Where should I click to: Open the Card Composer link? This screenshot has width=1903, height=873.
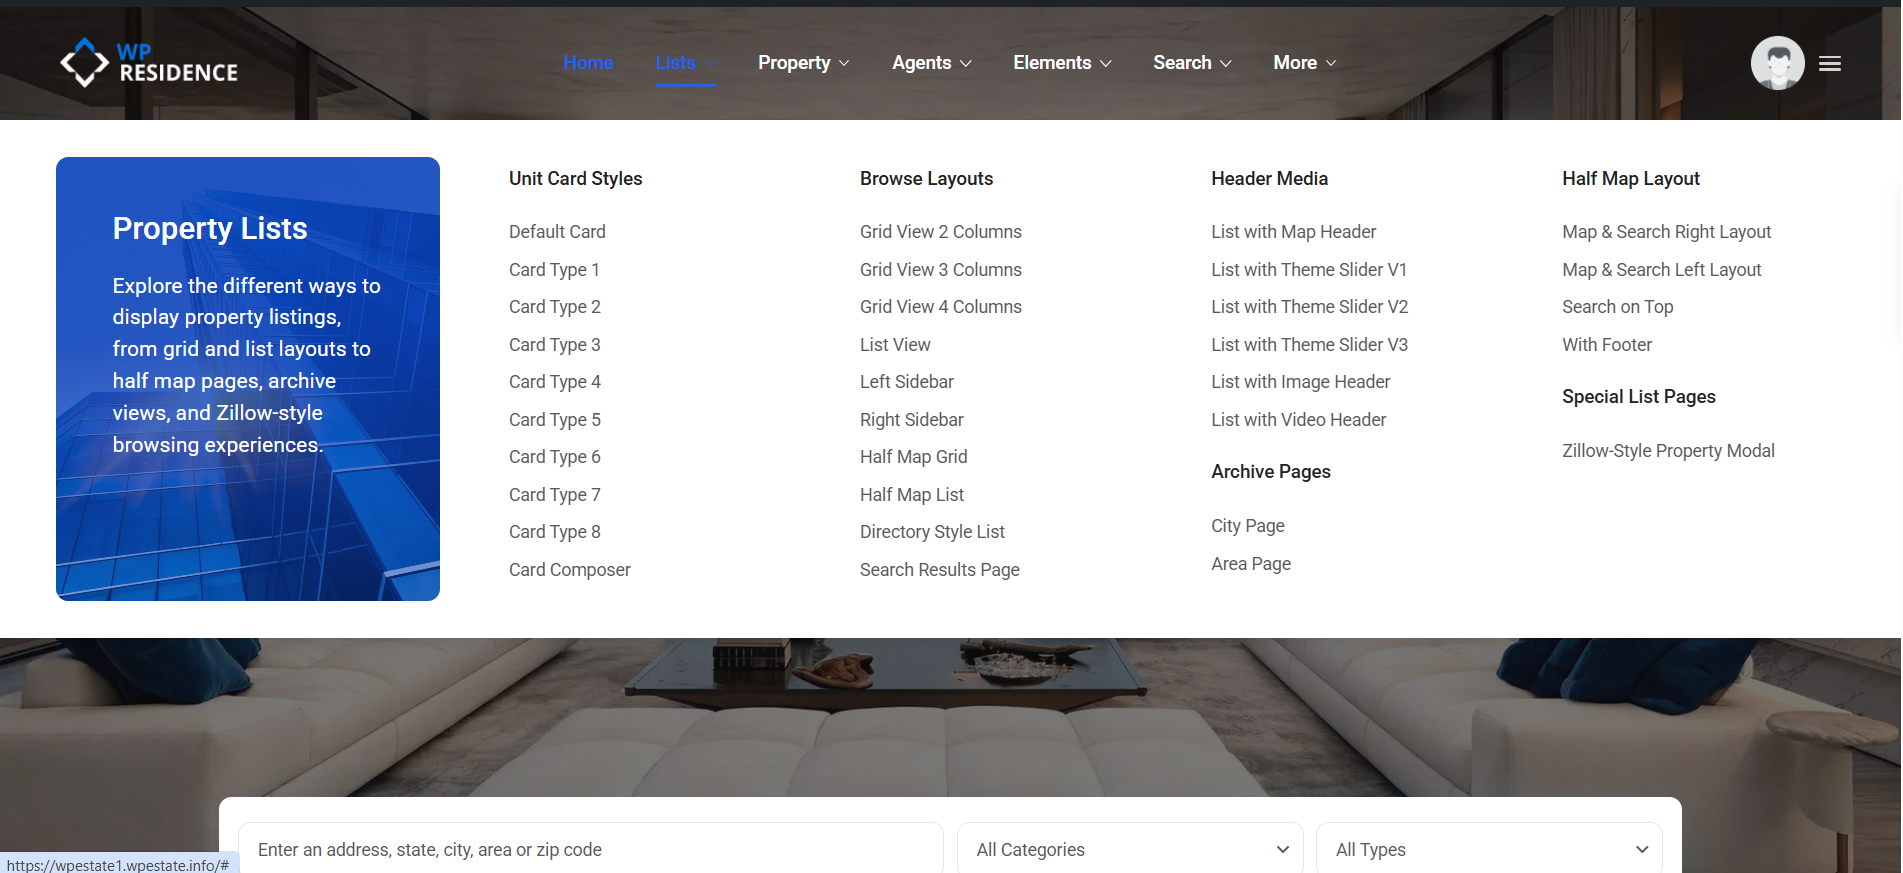click(x=569, y=570)
